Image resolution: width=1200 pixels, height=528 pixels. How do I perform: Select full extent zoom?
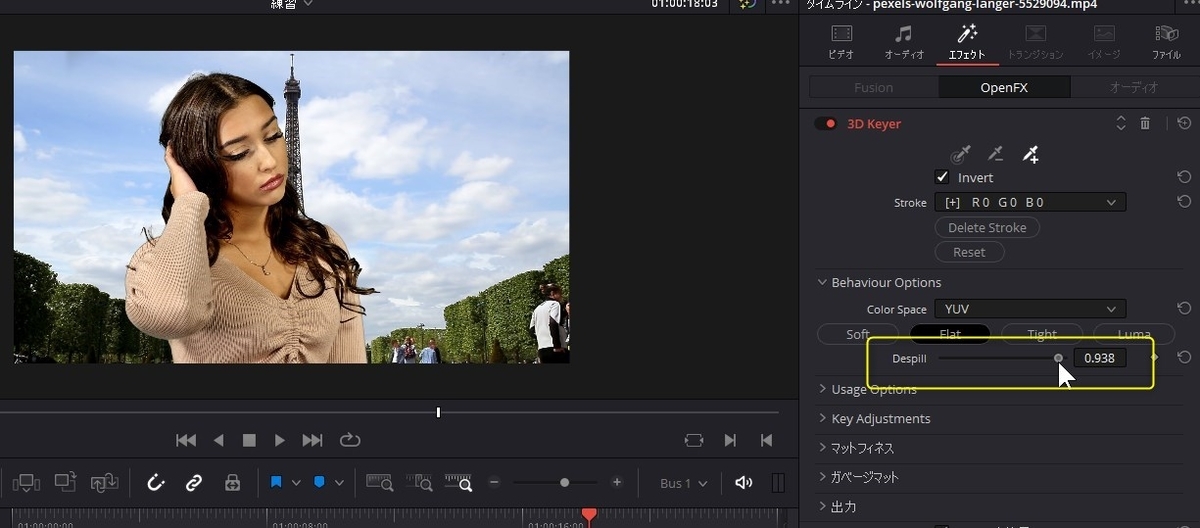pos(380,483)
